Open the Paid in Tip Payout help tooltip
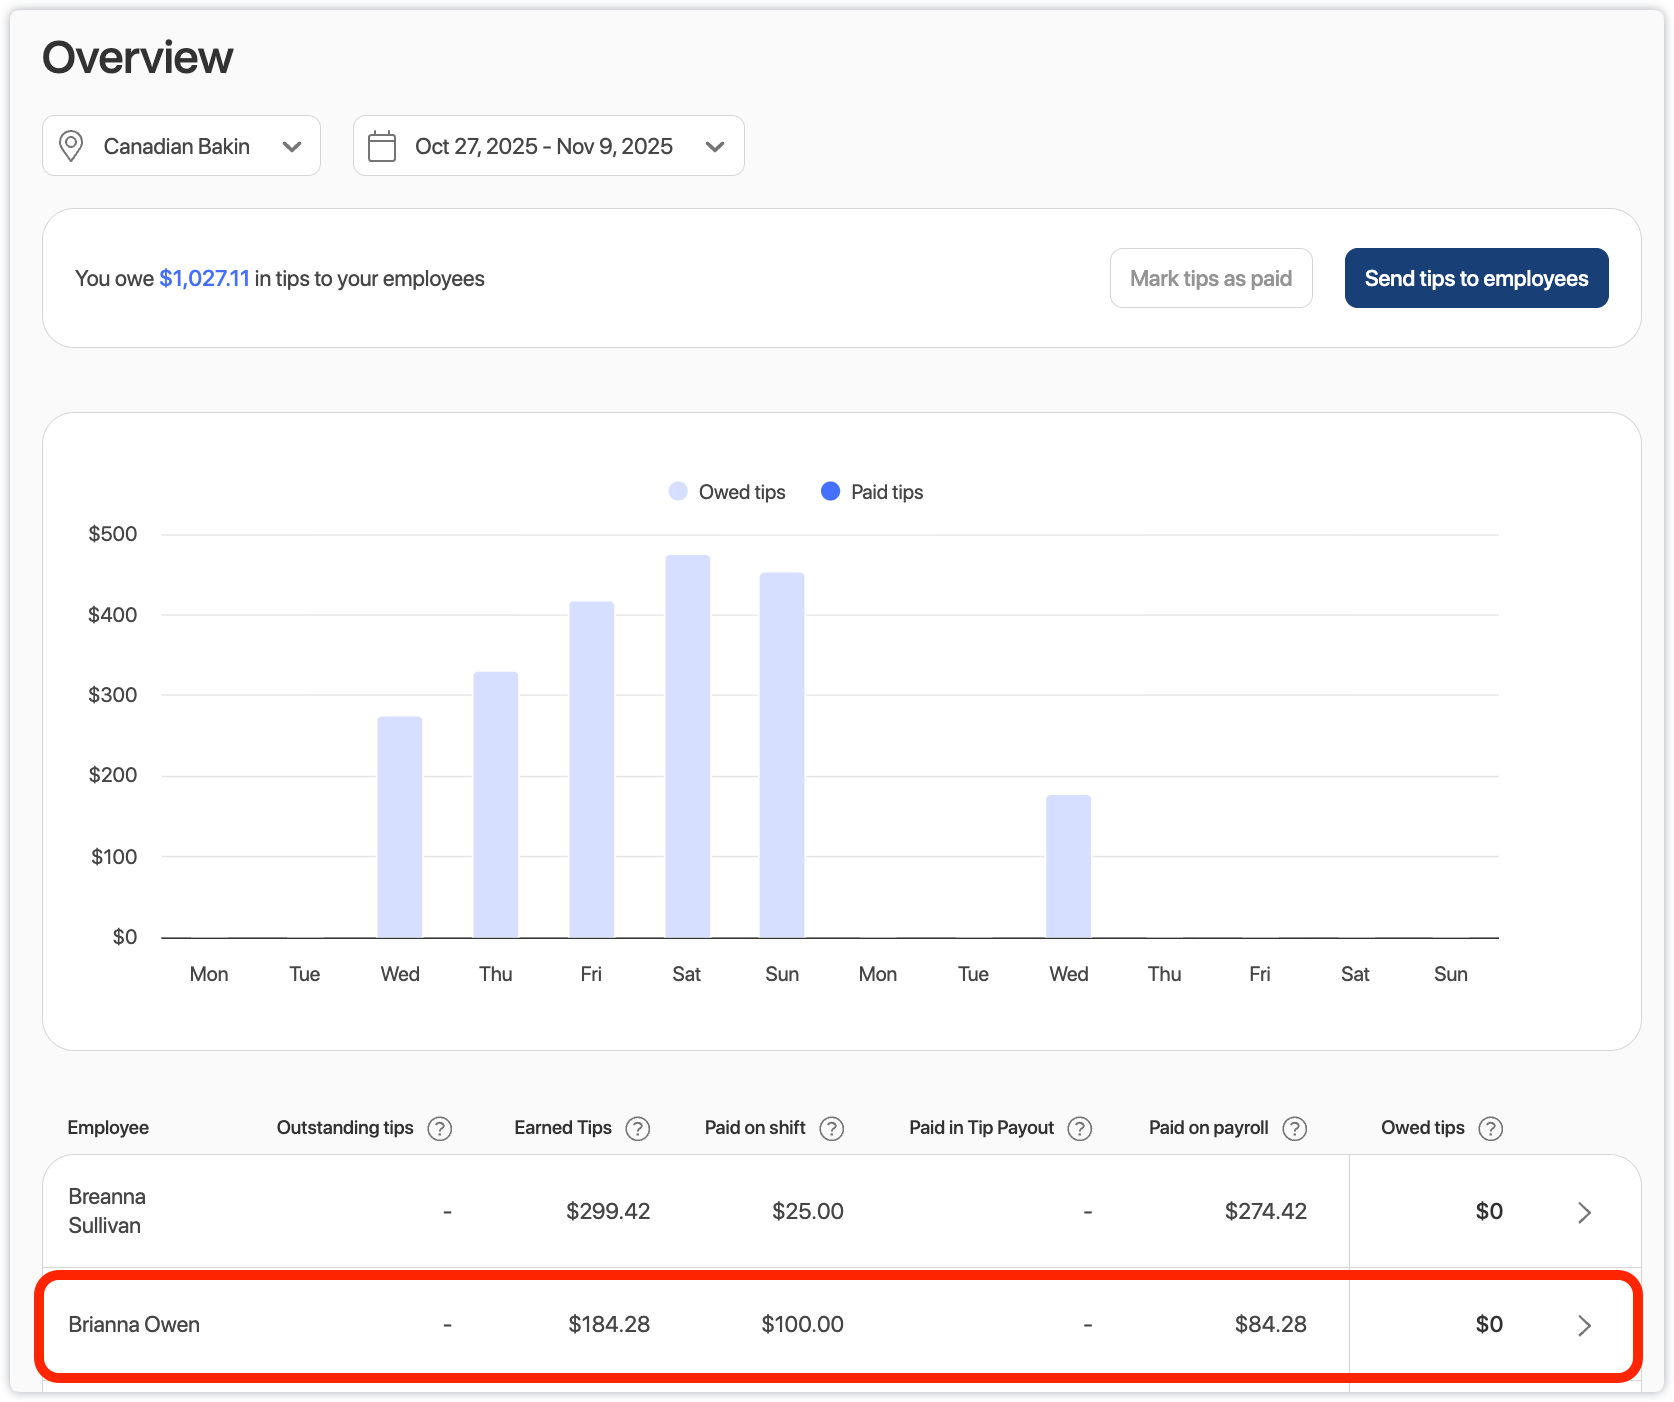 point(1079,1128)
